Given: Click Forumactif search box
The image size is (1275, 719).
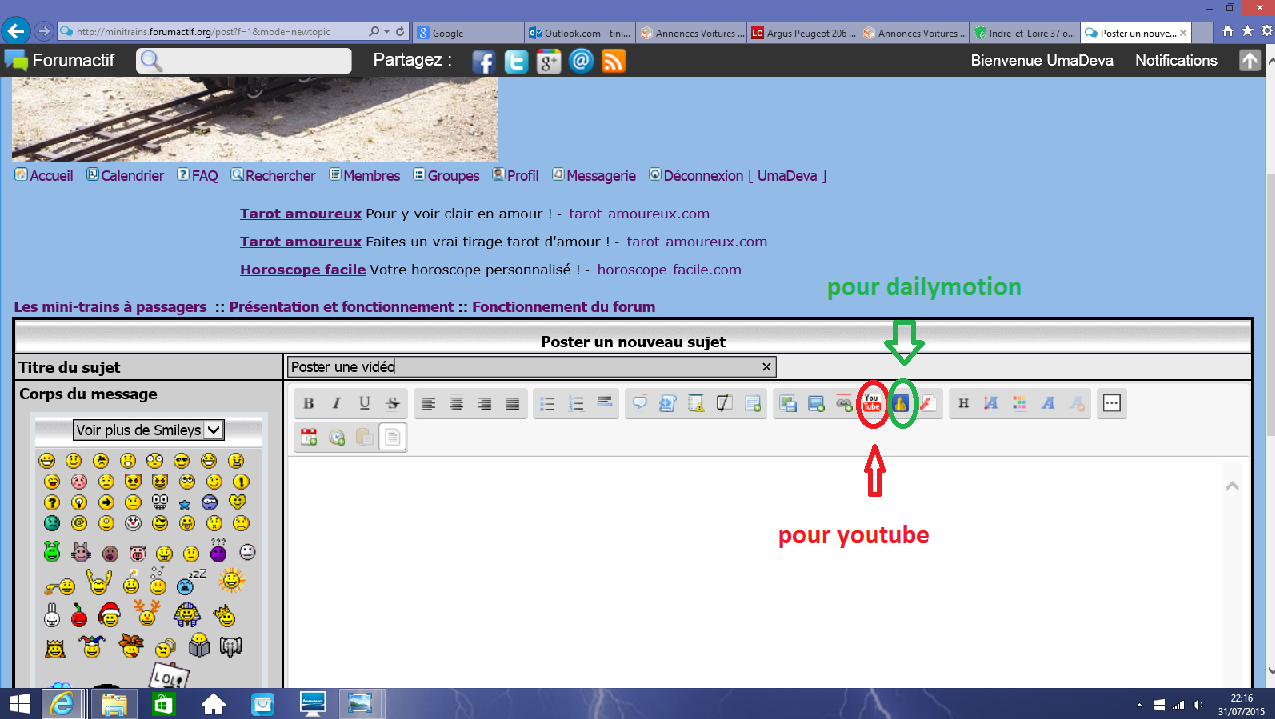Looking at the screenshot, I should point(245,61).
